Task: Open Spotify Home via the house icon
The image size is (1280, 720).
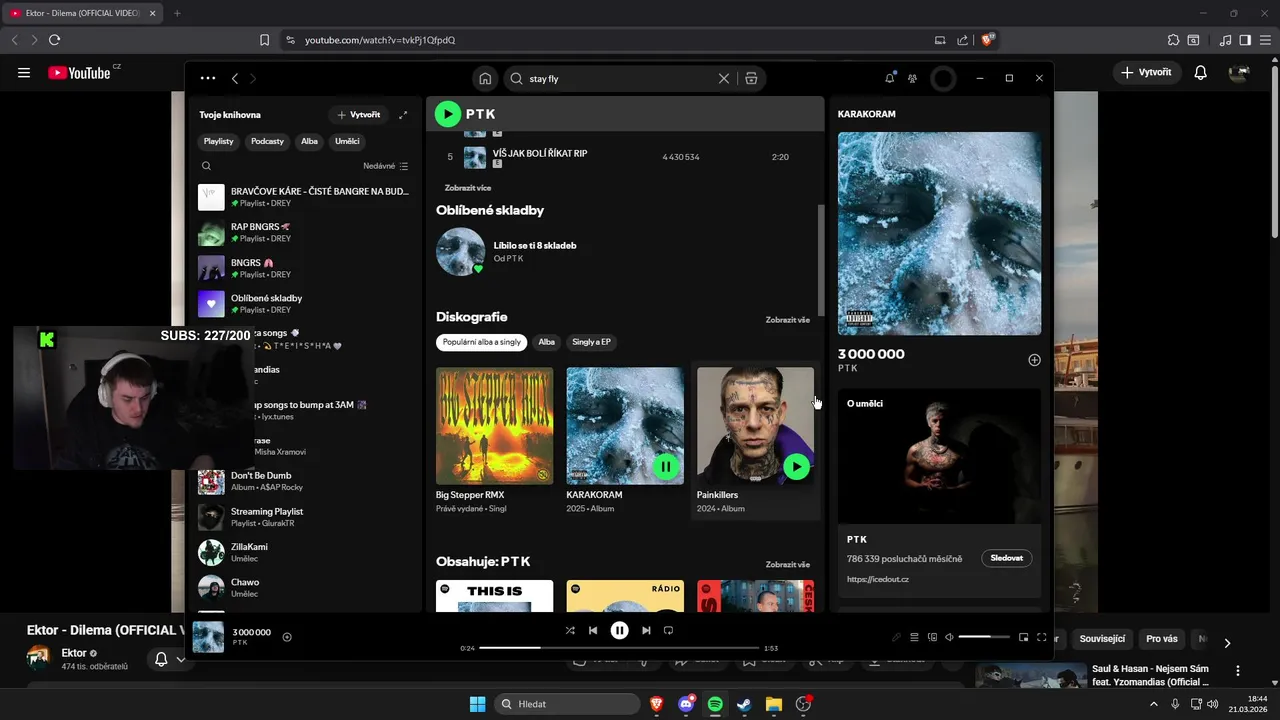Action: [485, 78]
